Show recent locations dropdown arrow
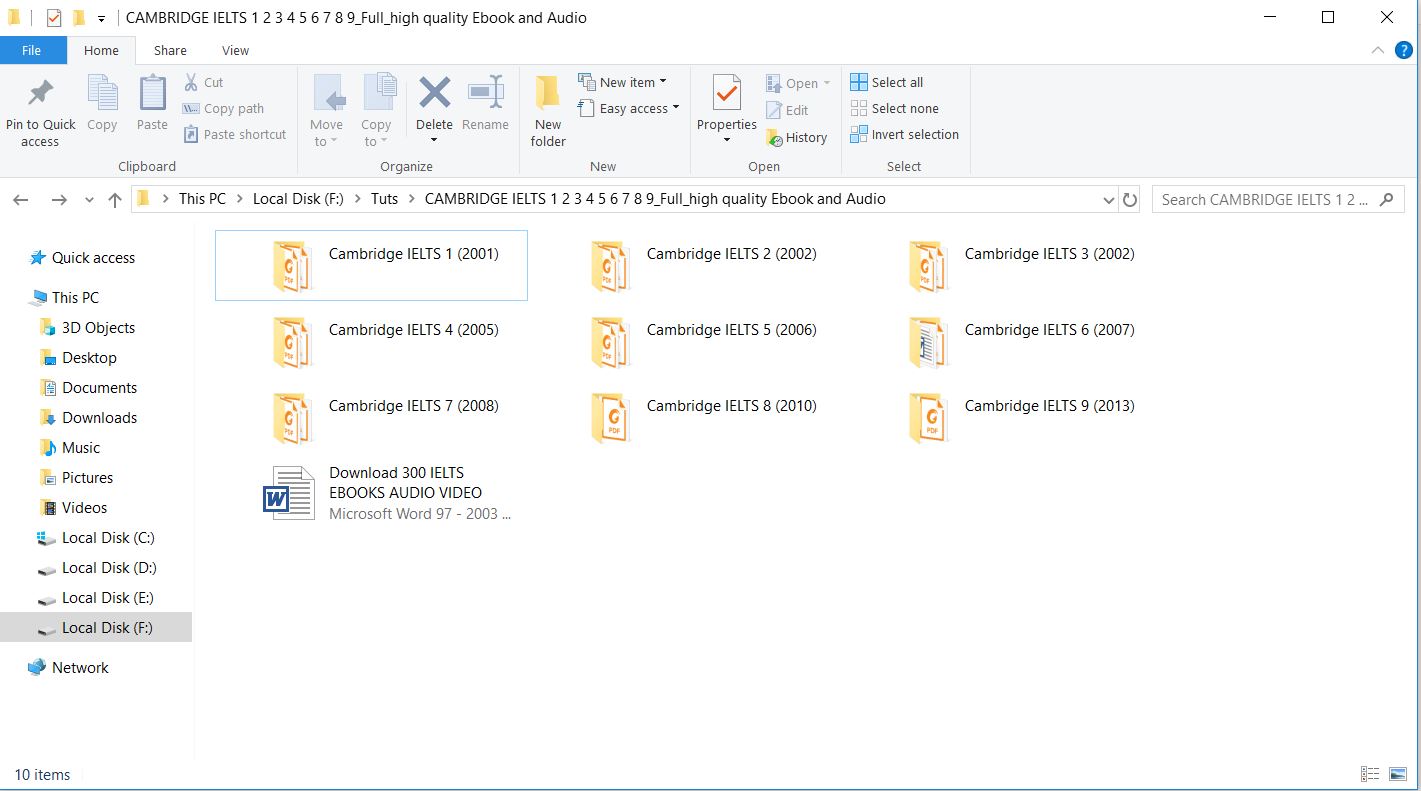The image size is (1421, 791). point(89,200)
